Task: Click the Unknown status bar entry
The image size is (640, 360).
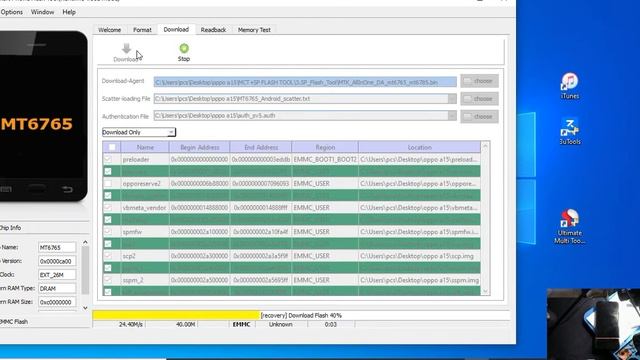Action: pos(280,324)
